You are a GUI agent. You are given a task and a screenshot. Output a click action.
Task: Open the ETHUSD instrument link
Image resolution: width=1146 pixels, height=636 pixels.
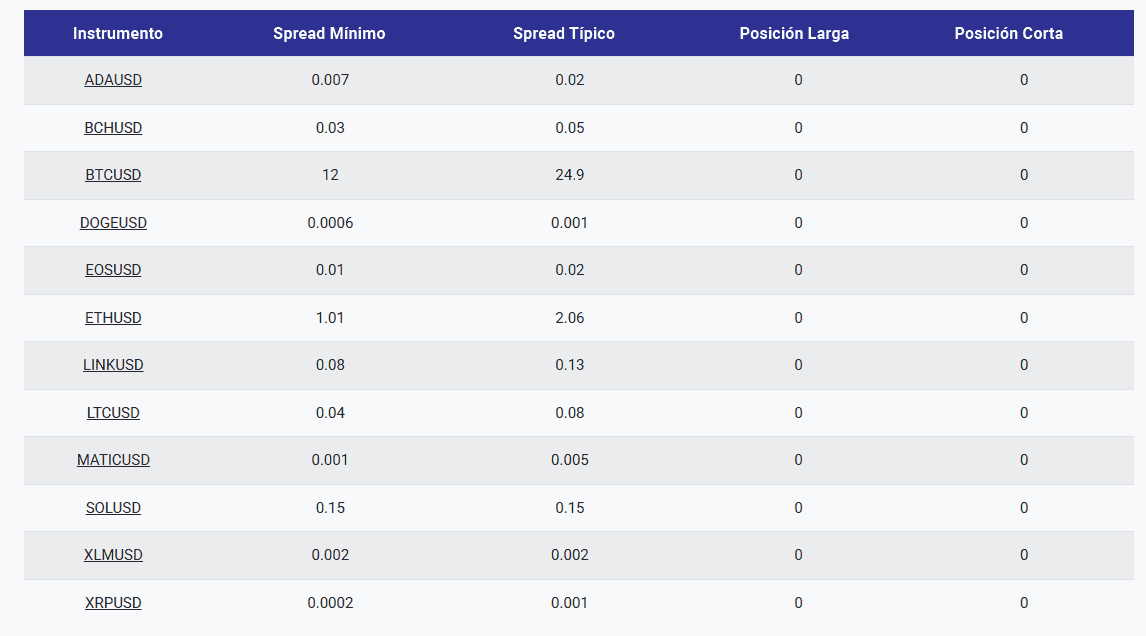pos(113,318)
